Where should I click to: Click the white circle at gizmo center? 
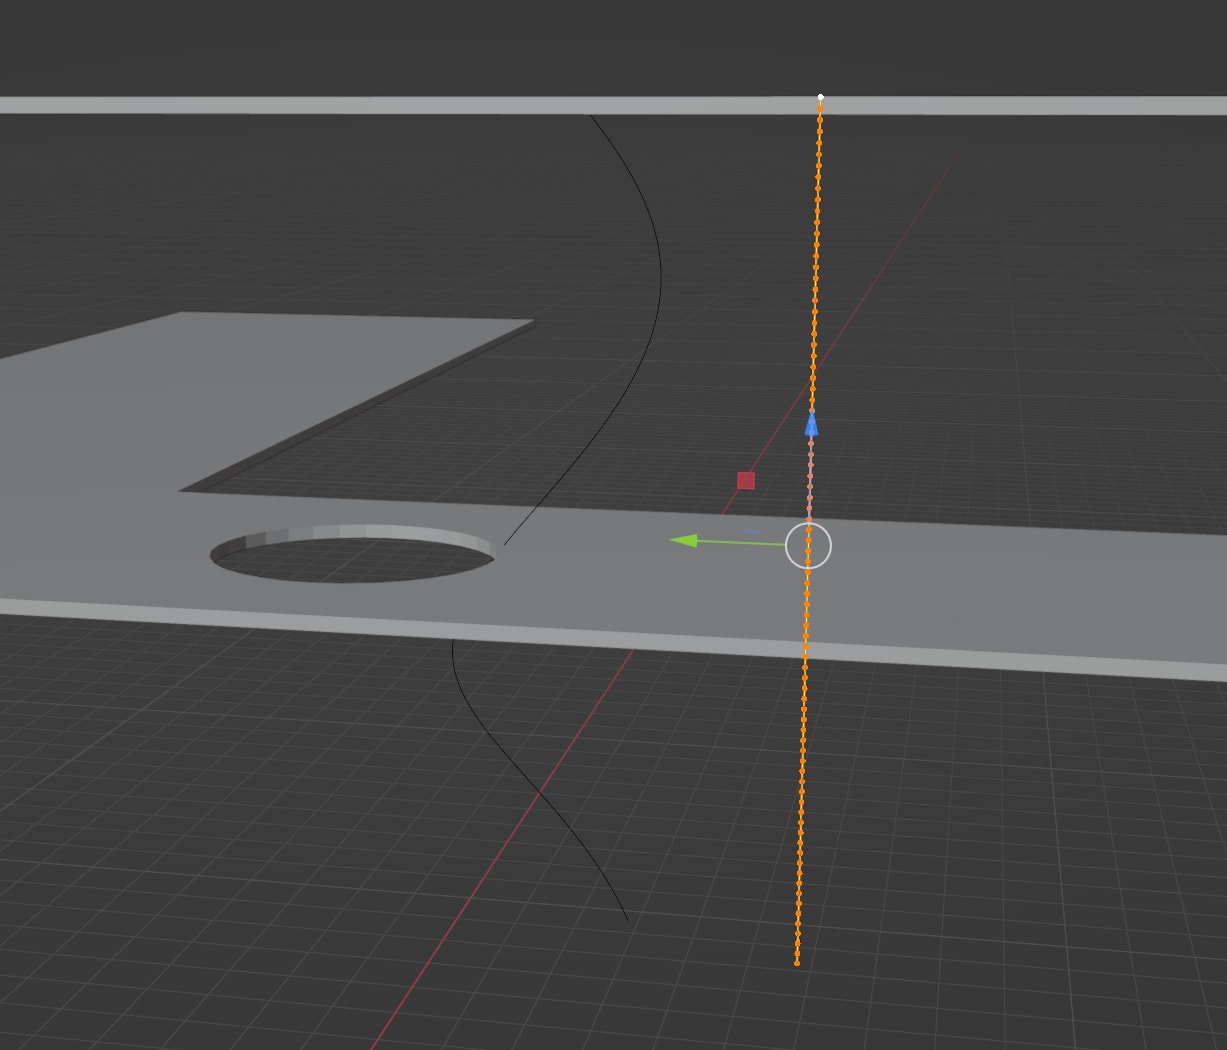(x=808, y=546)
